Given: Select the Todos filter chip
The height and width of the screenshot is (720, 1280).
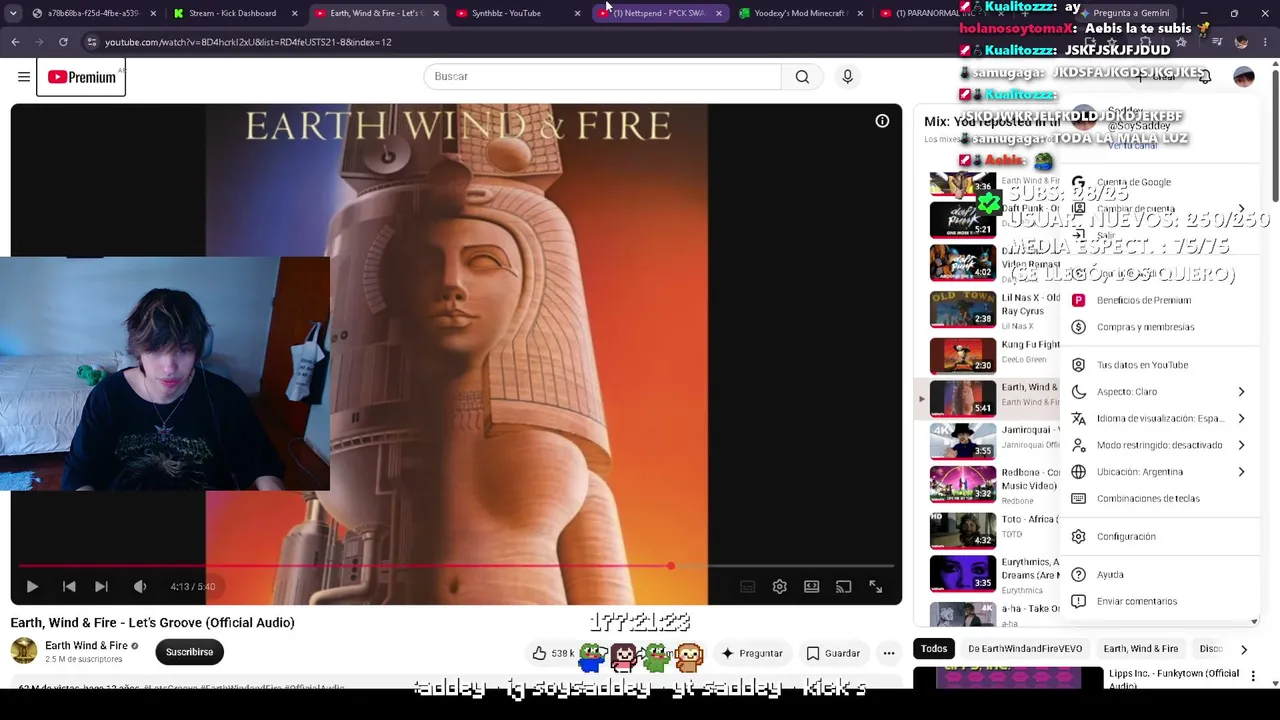Looking at the screenshot, I should pos(934,649).
